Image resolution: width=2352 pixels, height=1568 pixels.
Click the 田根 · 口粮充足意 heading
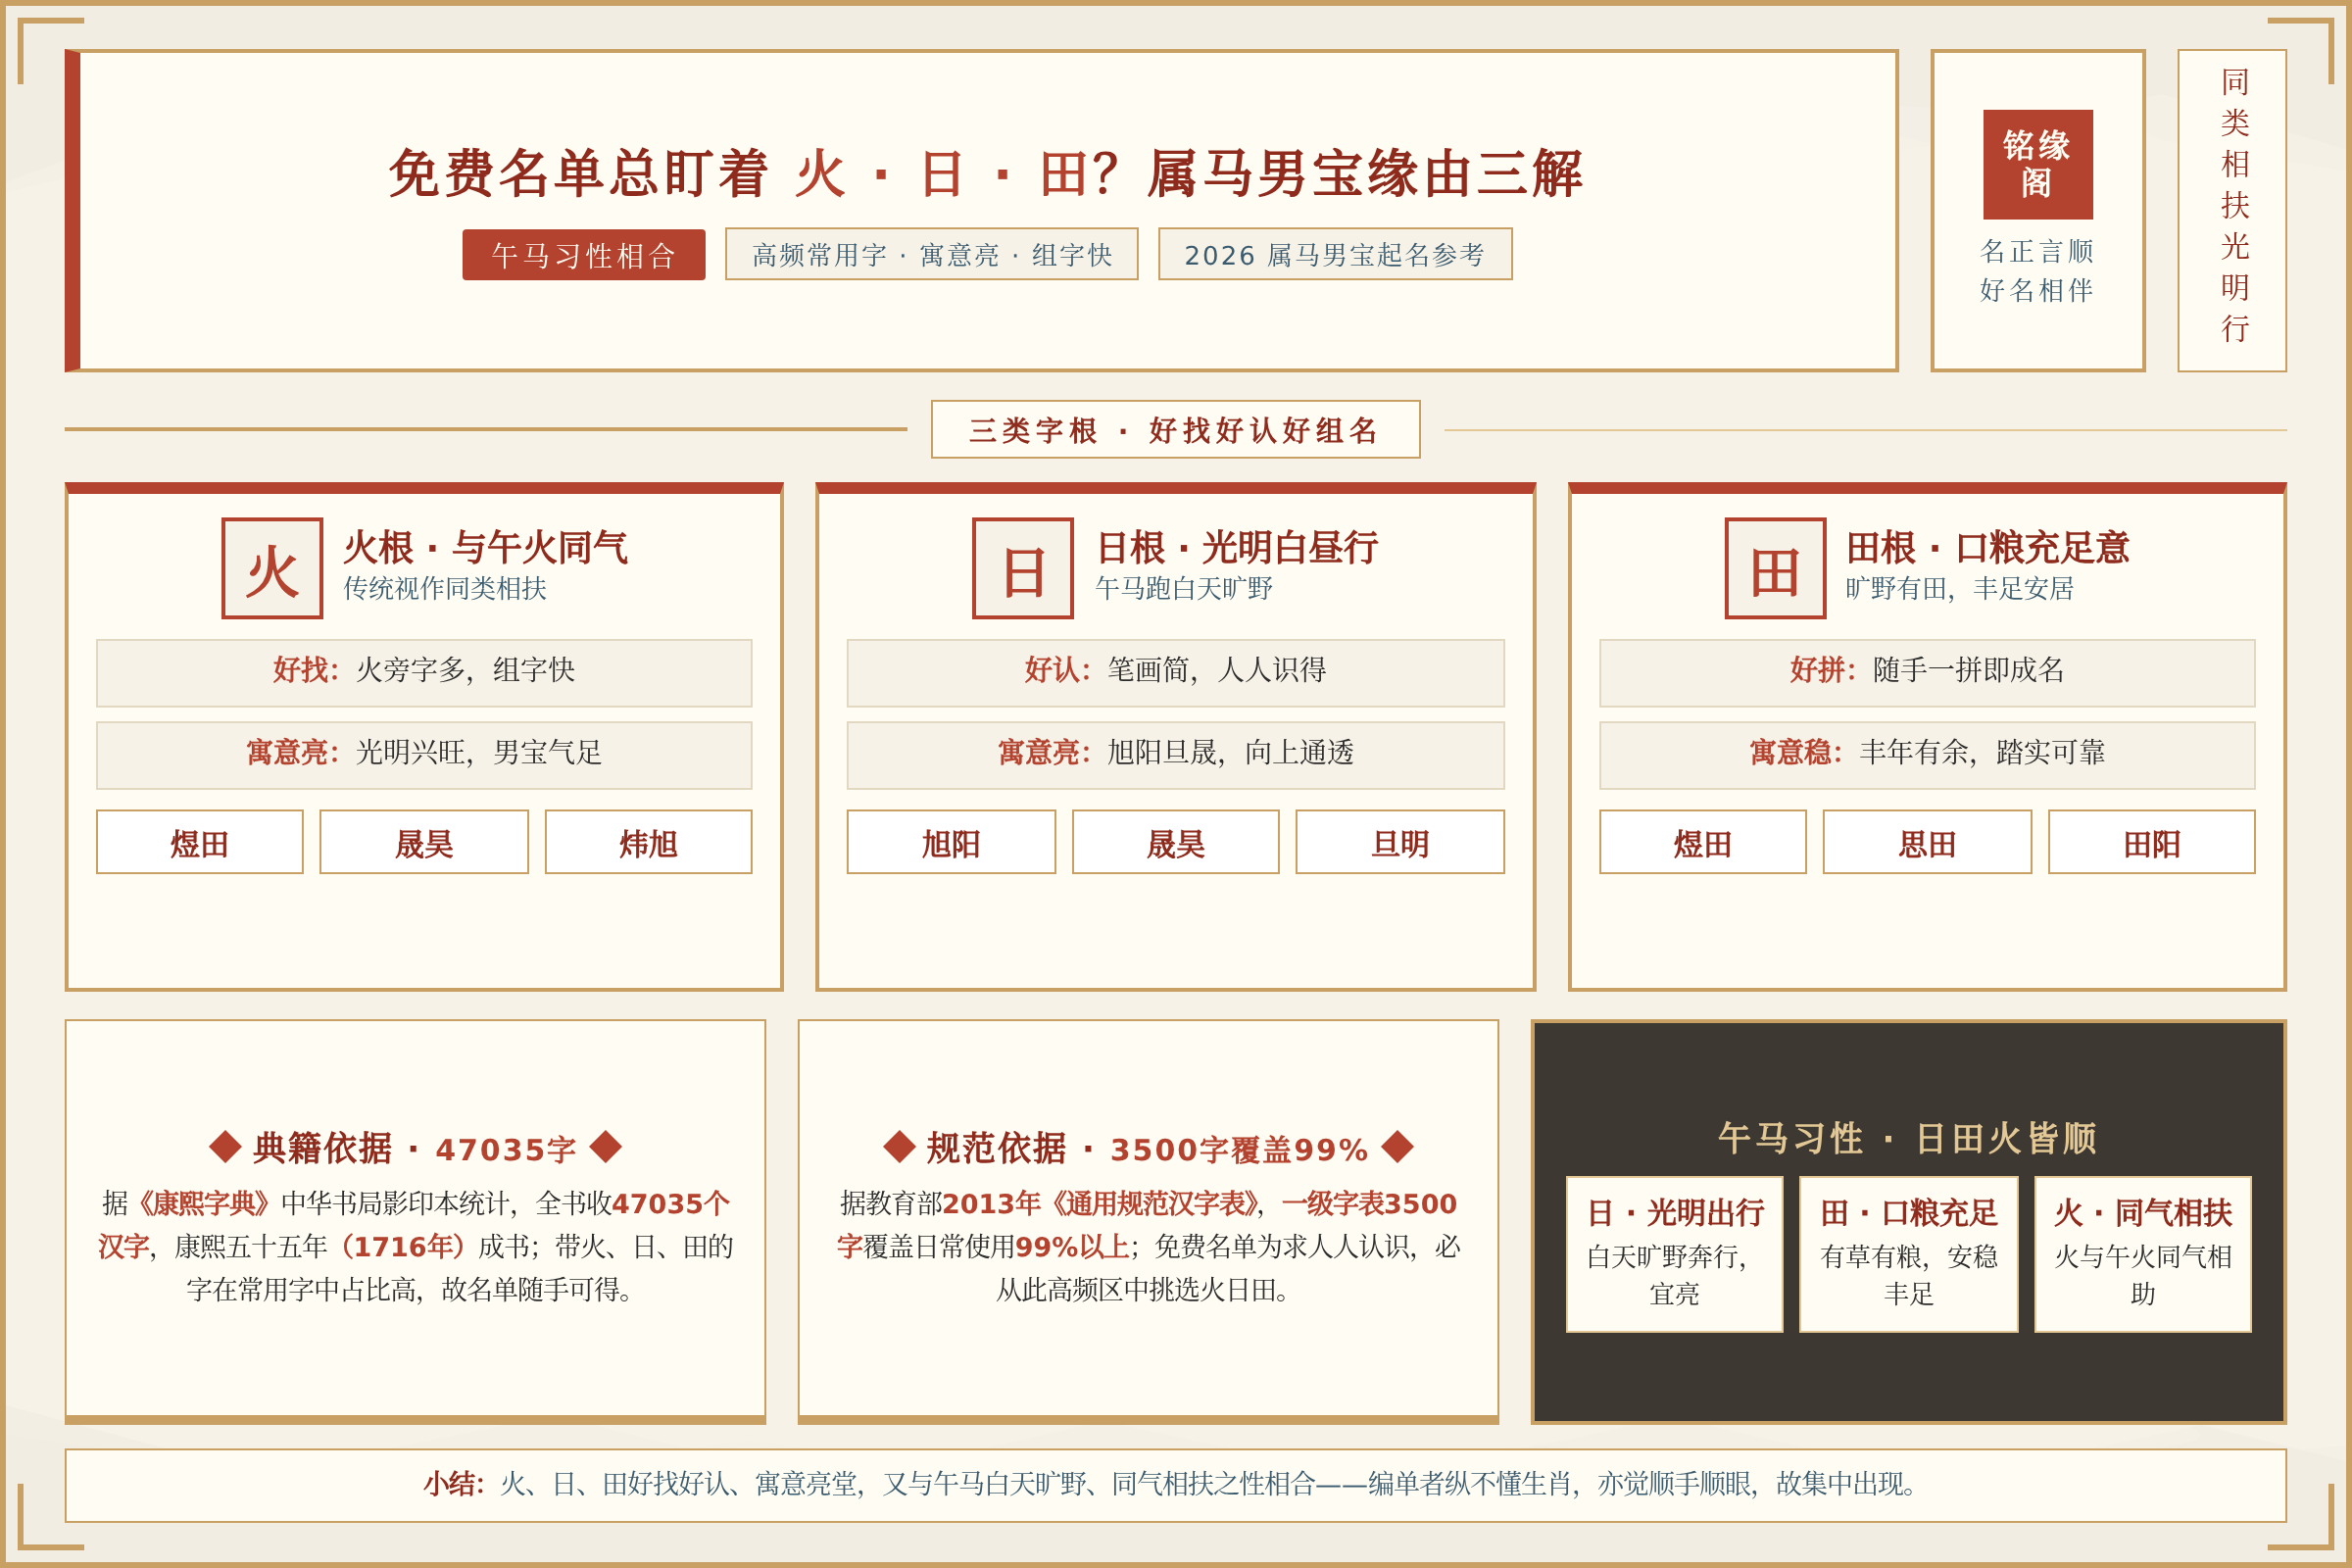1988,547
